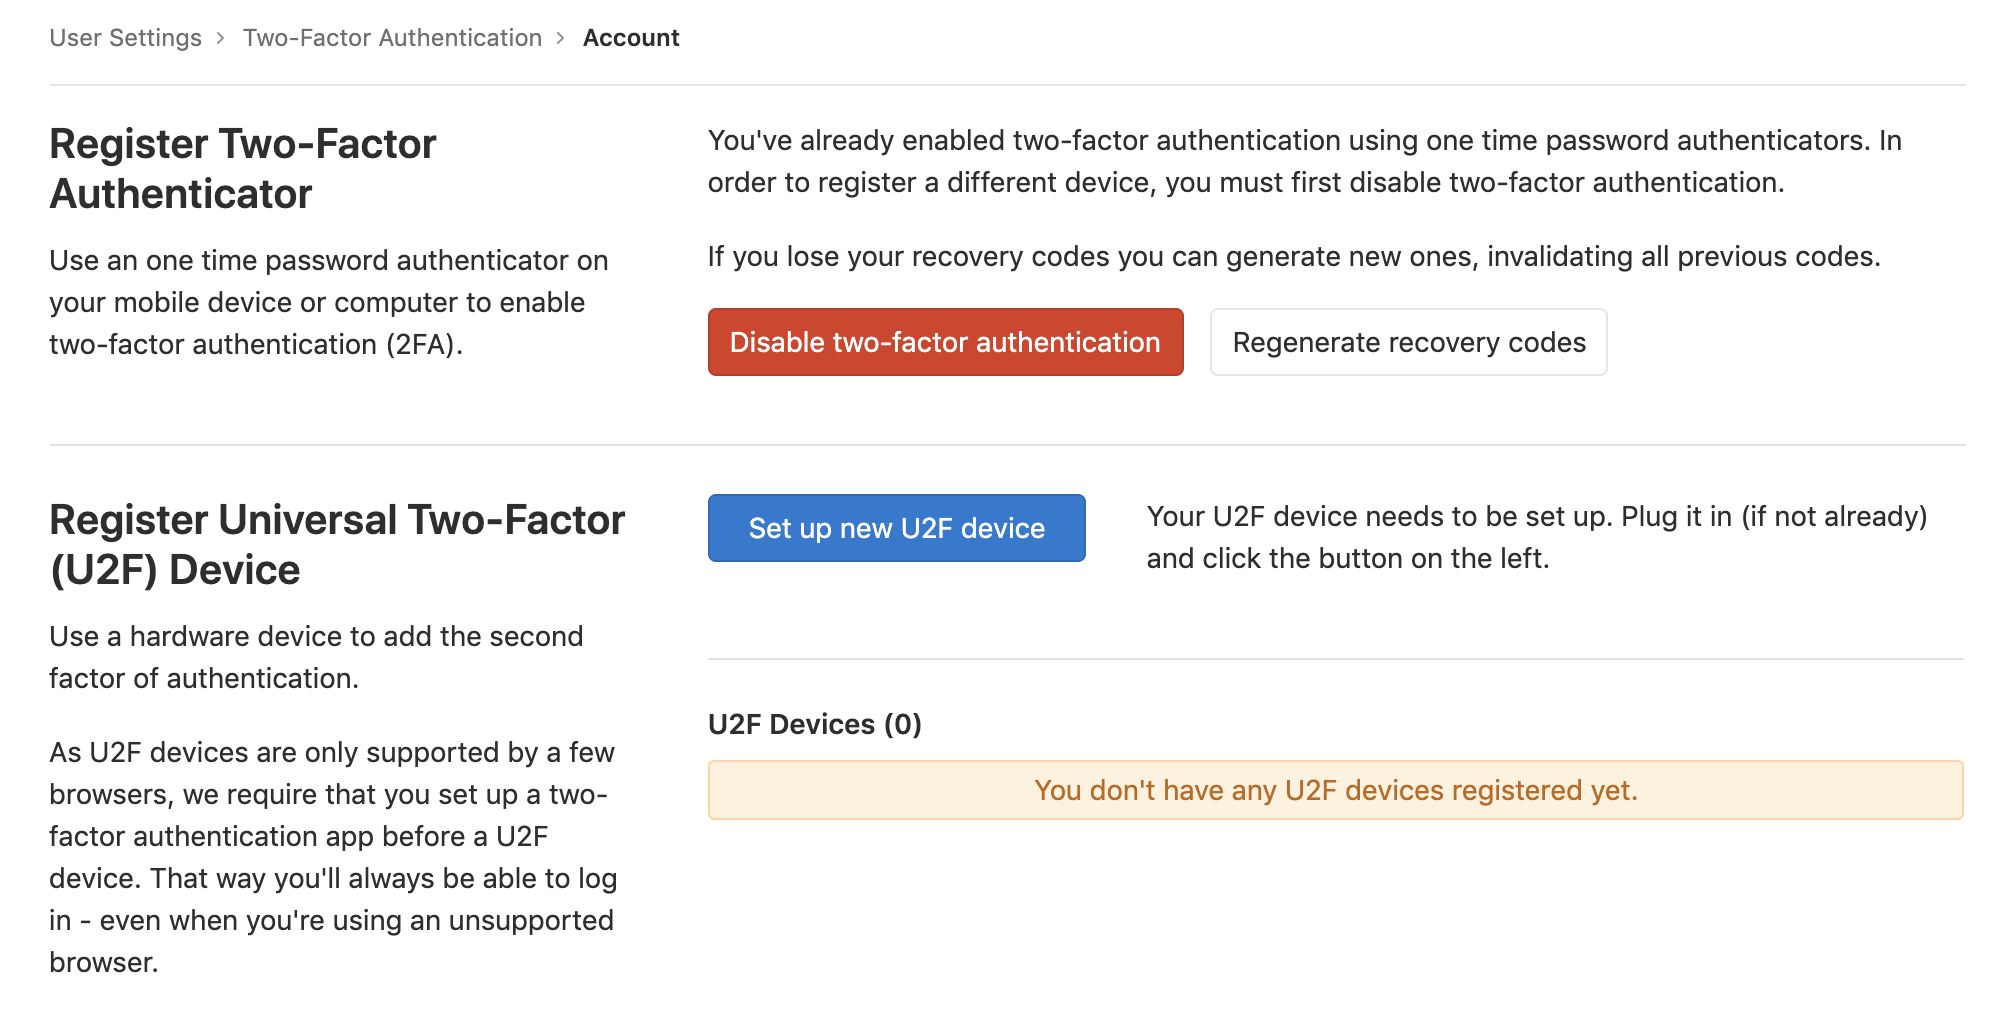The width and height of the screenshot is (2008, 1020).
Task: Click chevron separator after User Settings
Action: coord(221,38)
